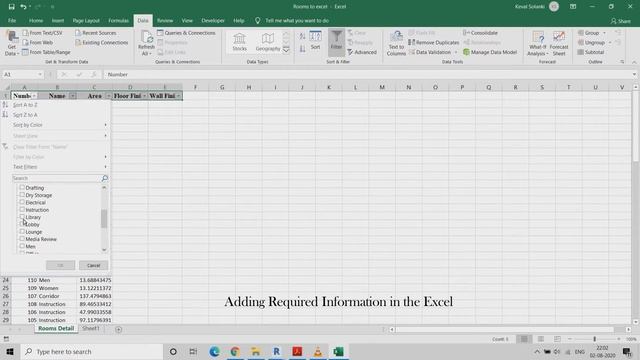The width and height of the screenshot is (640, 360).
Task: Click the Save icon in title bar
Action: (11, 7)
